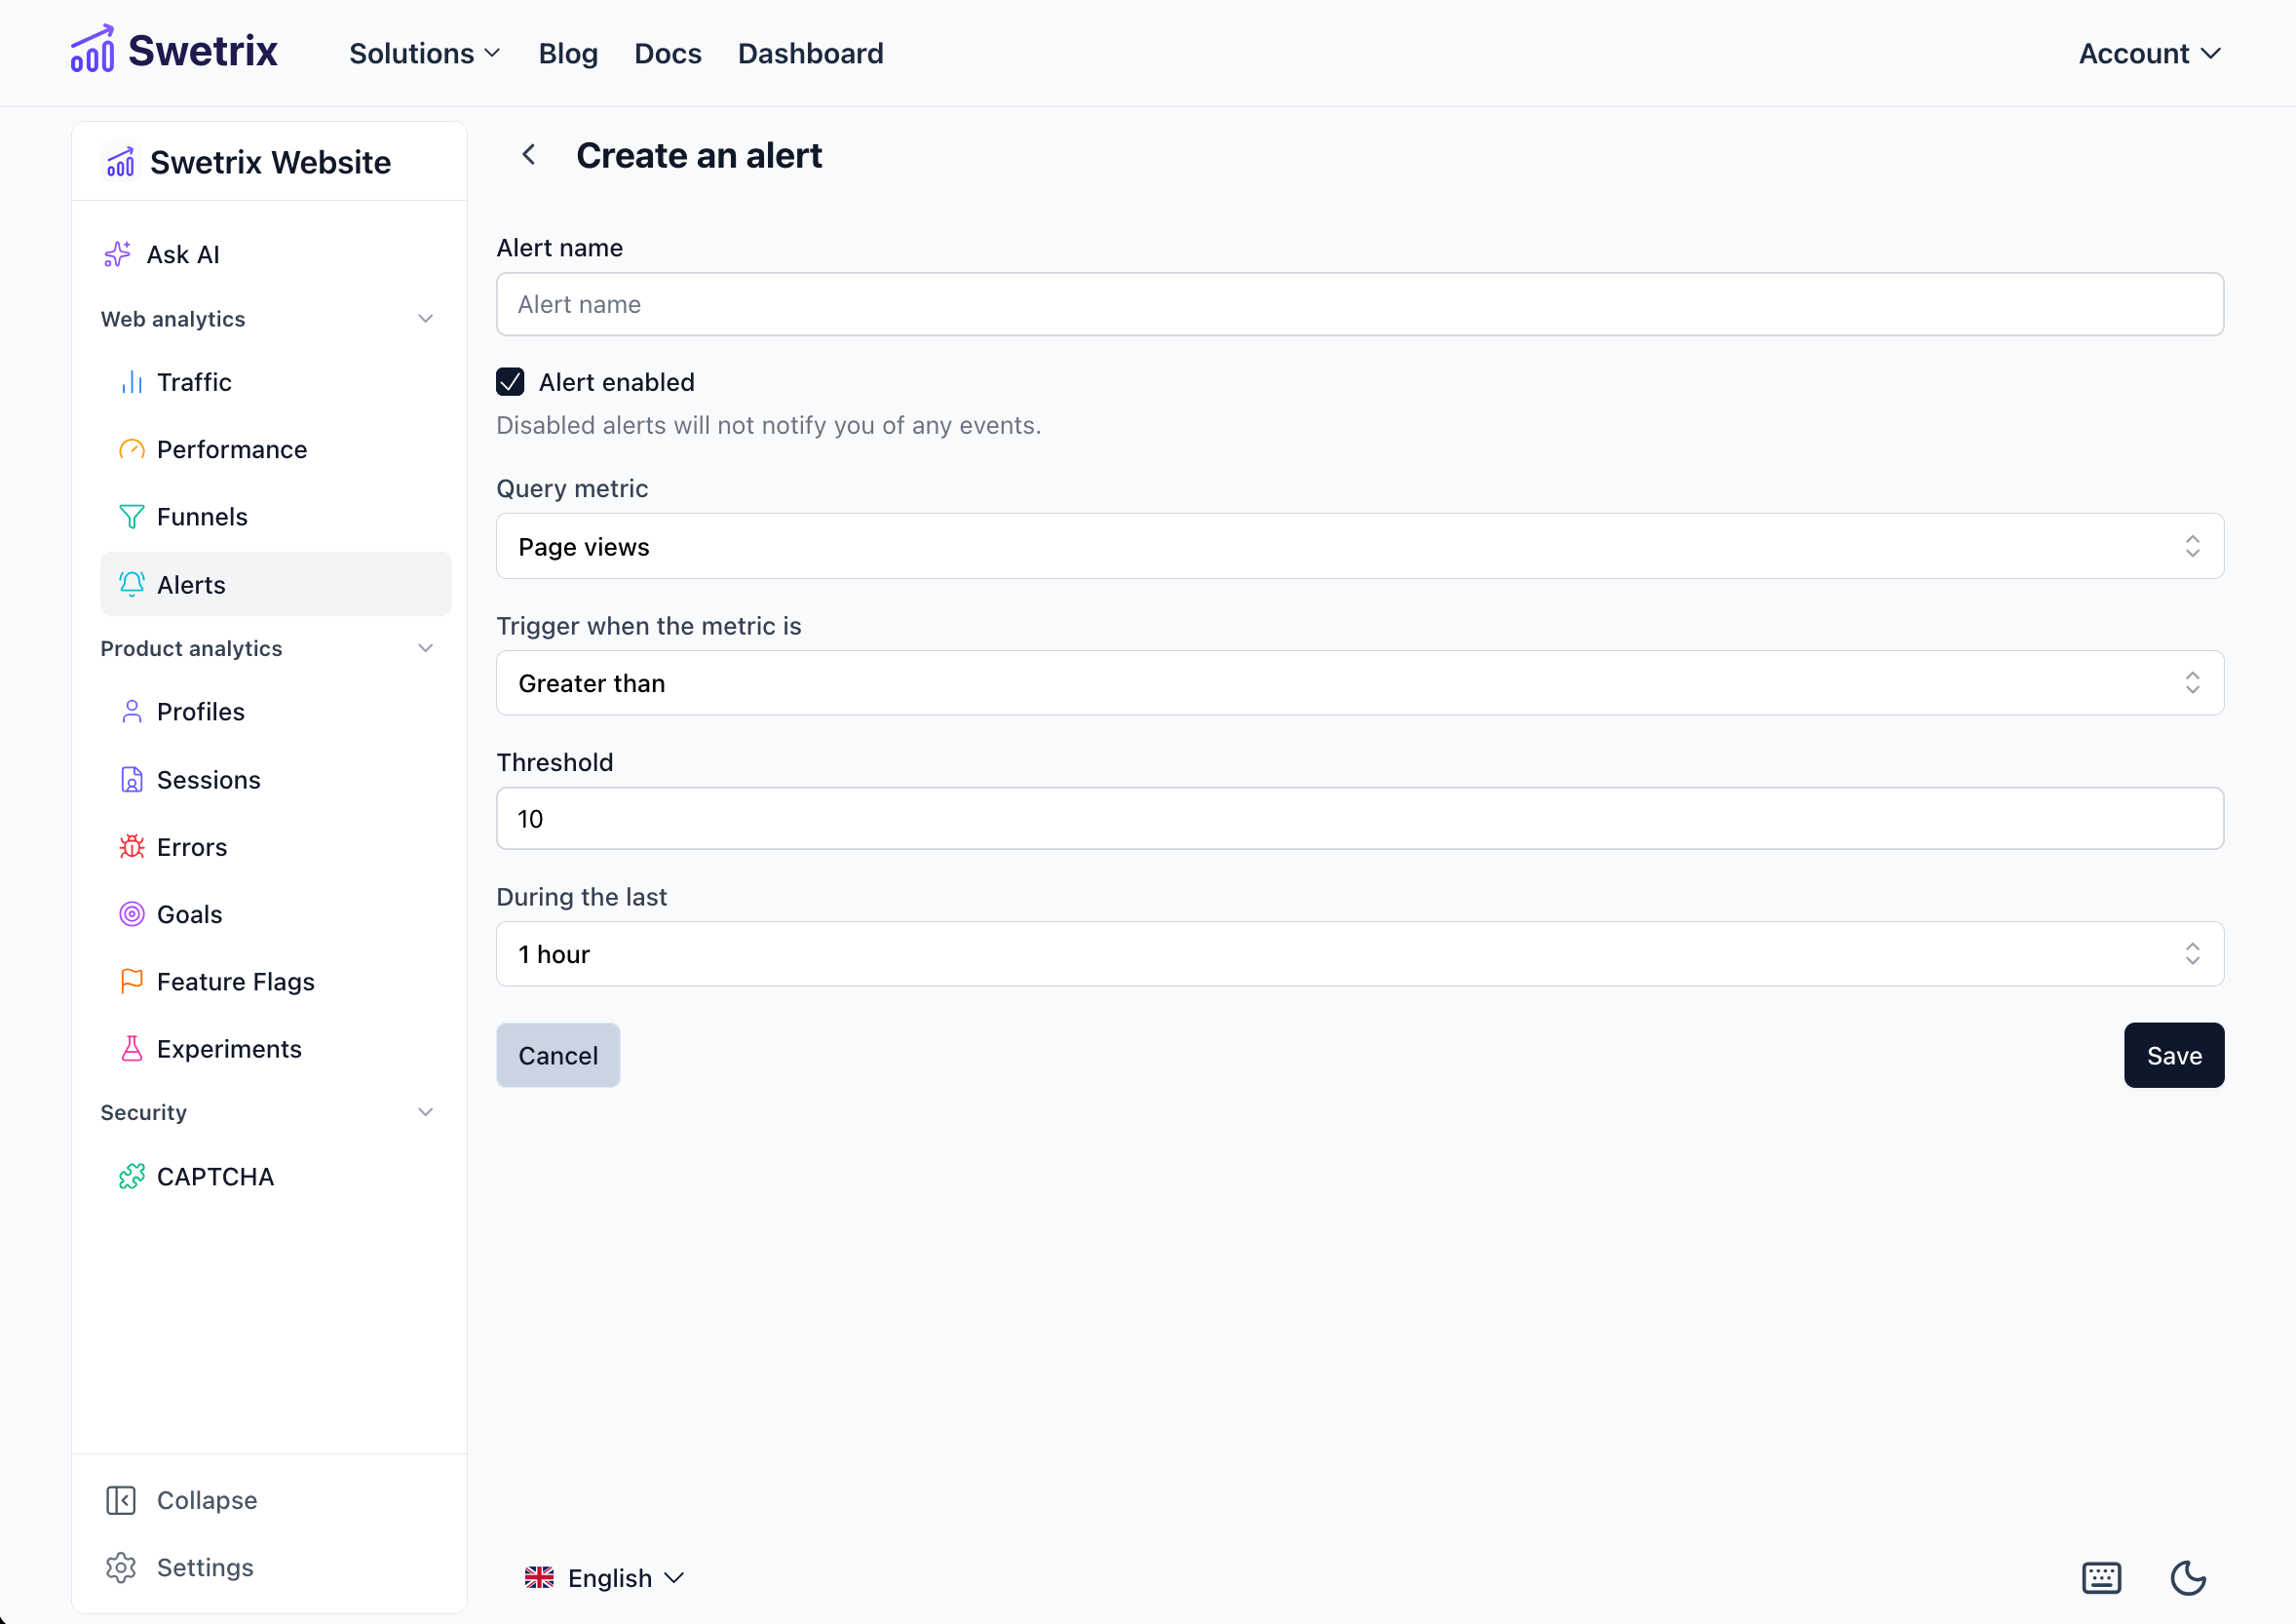Viewport: 2296px width, 1624px height.
Task: Open the Dashboard menu item
Action: tap(810, 53)
